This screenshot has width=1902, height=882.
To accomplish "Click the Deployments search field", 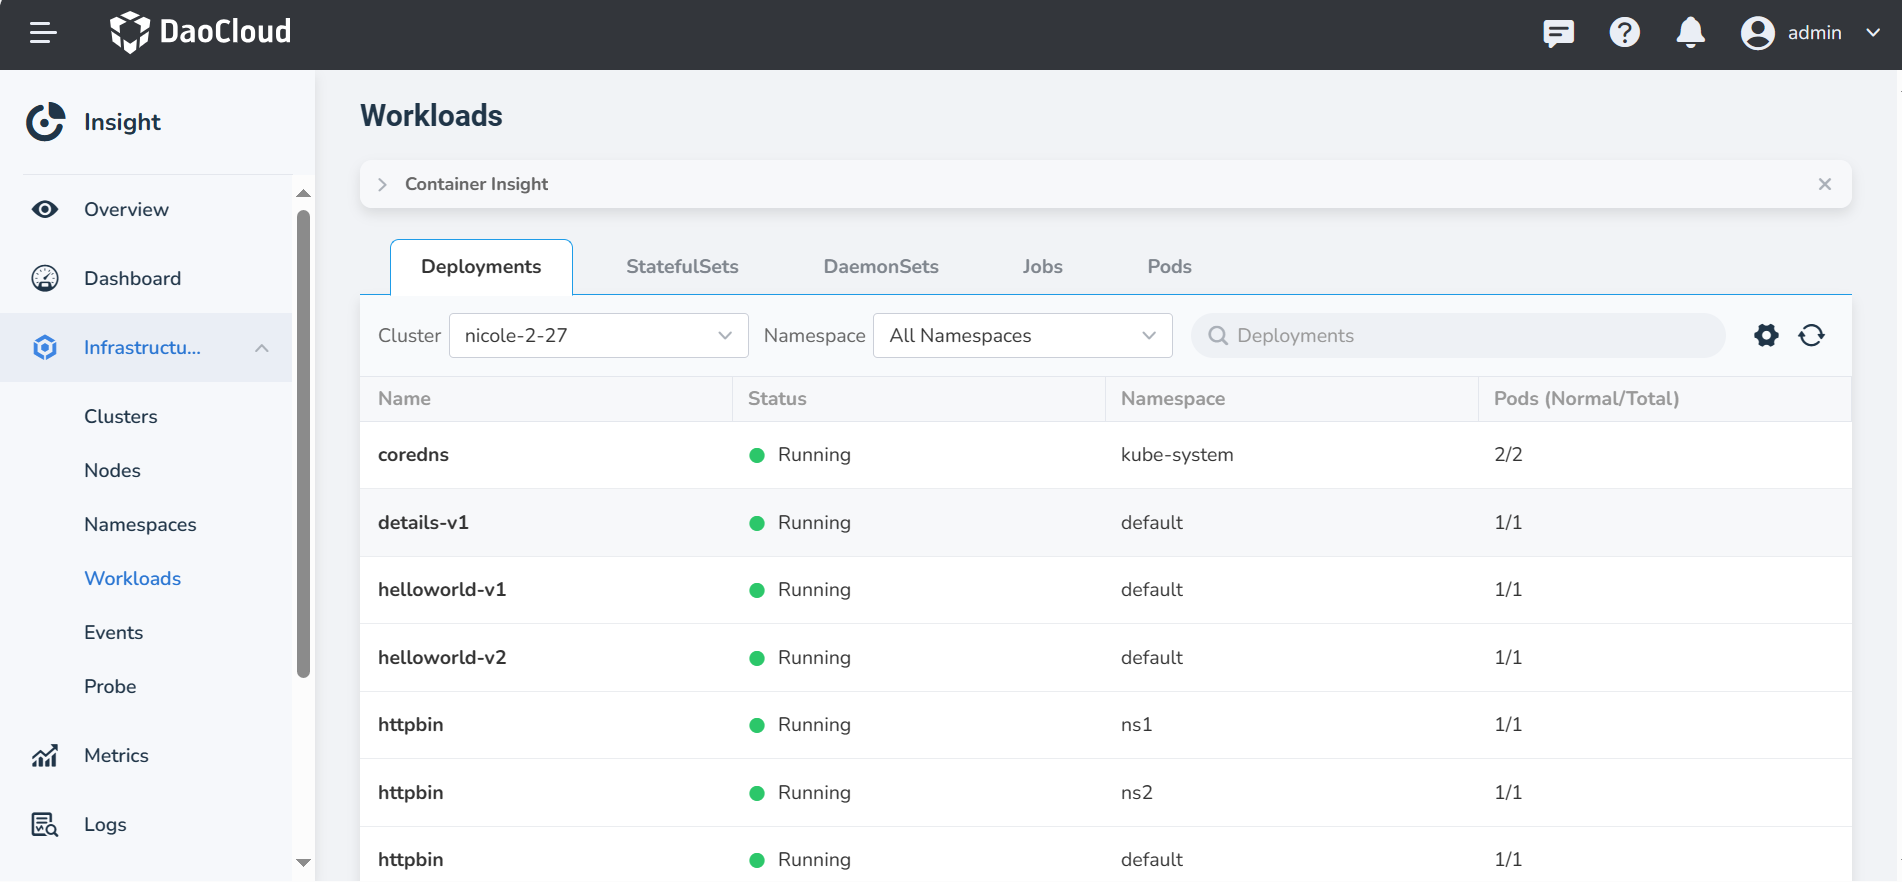I will click(x=1458, y=336).
